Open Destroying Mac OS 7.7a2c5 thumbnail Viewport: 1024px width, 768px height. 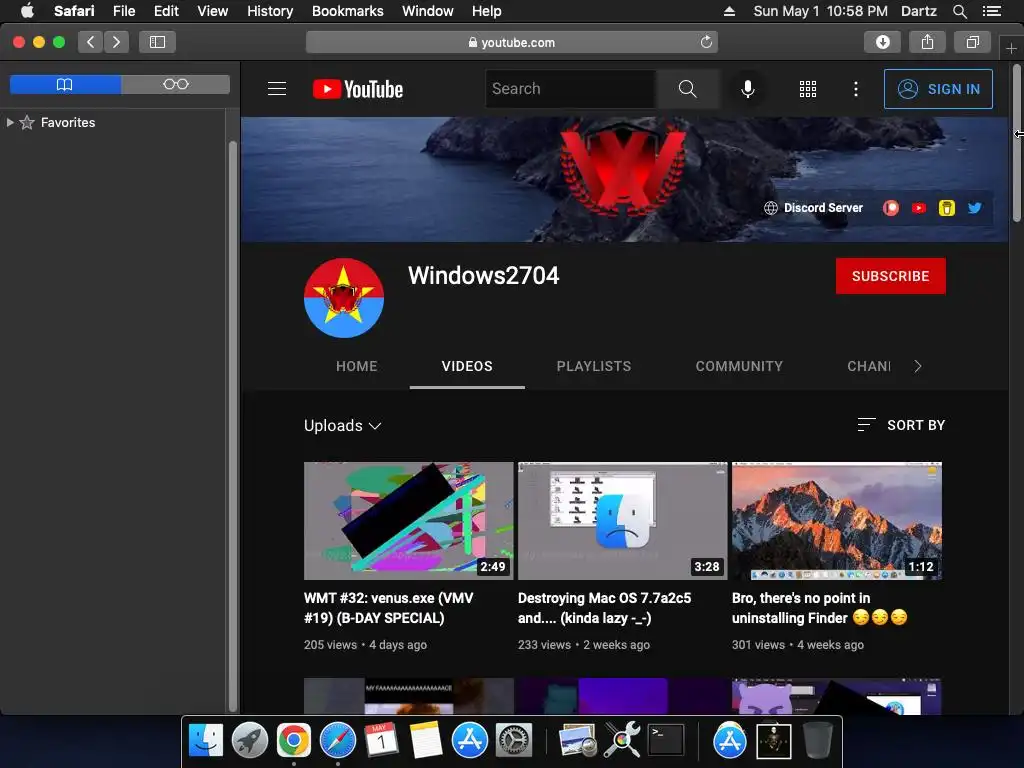(x=622, y=520)
